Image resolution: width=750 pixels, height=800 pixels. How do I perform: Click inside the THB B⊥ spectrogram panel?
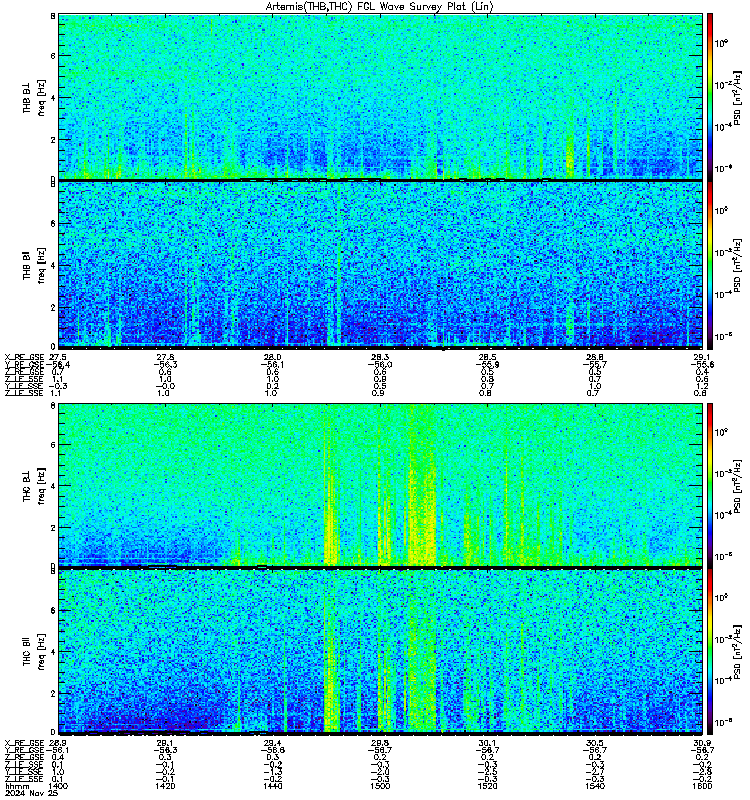click(380, 97)
